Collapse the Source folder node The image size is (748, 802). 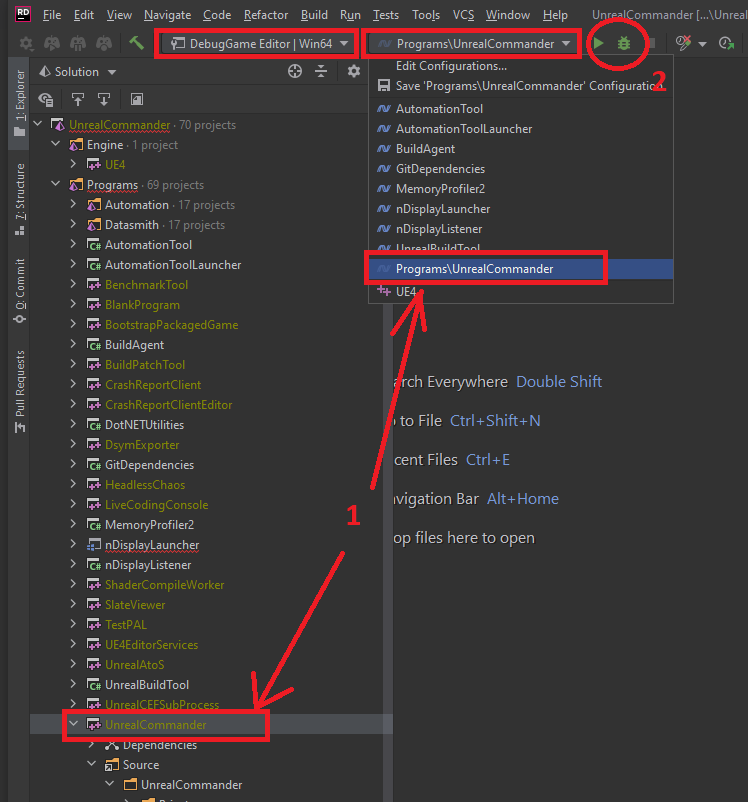click(92, 764)
